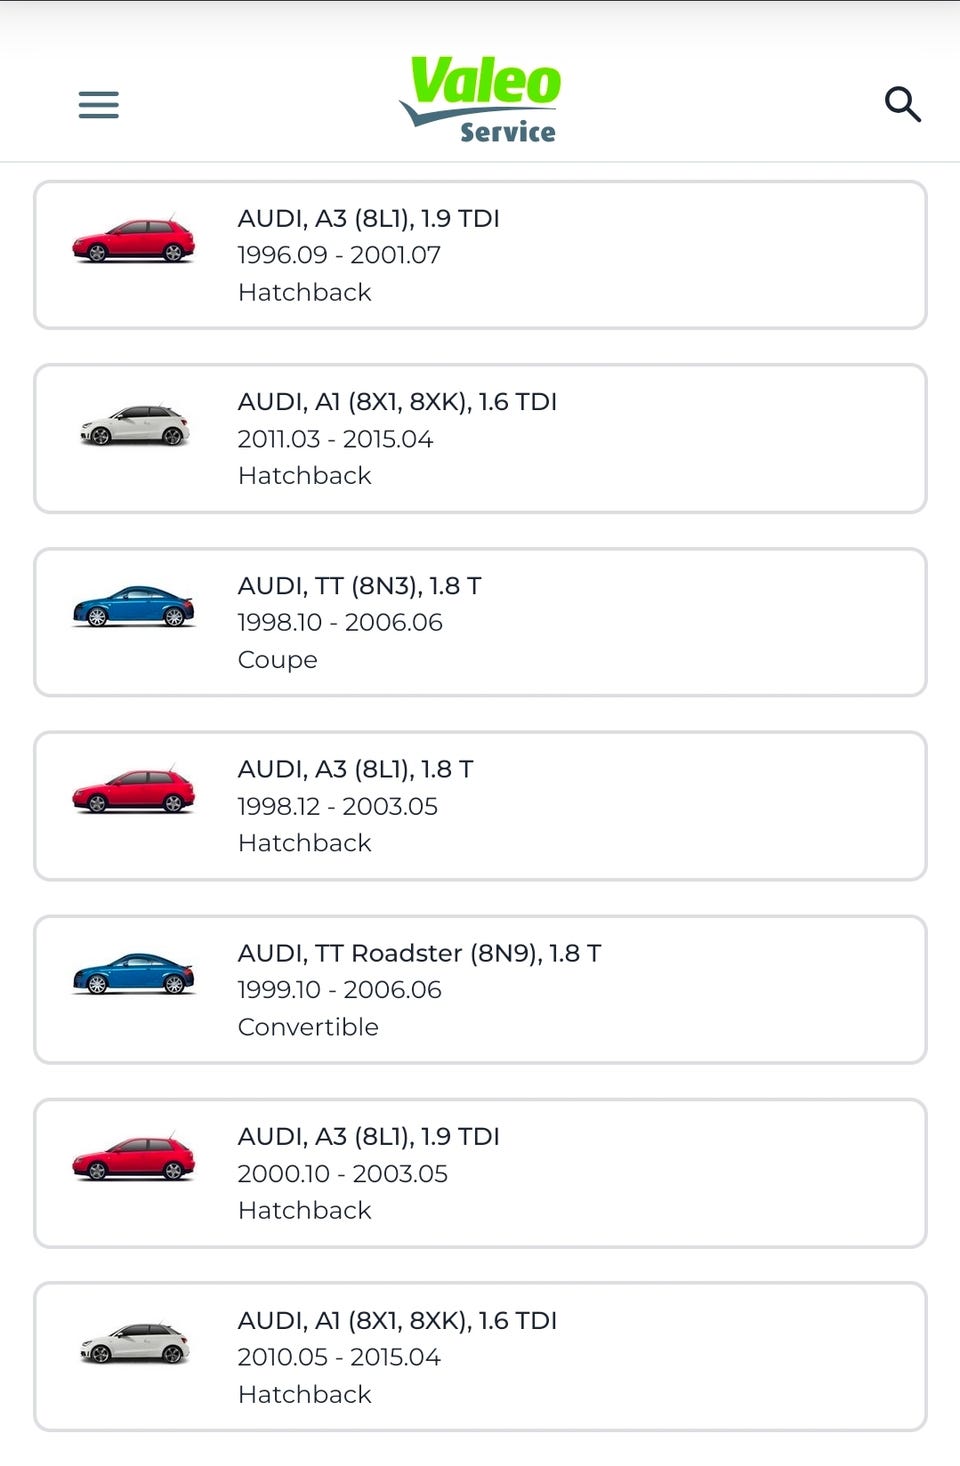This screenshot has width=960, height=1466.
Task: Click red A3 1.8 T car image
Action: 134,791
